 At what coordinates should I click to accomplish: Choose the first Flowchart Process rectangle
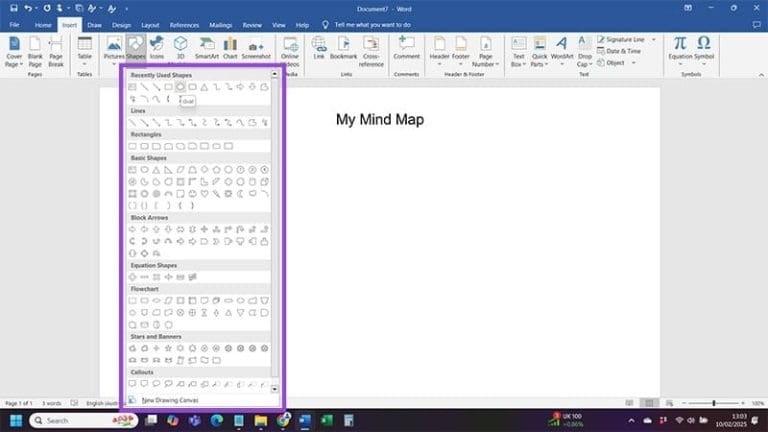[x=132, y=301]
